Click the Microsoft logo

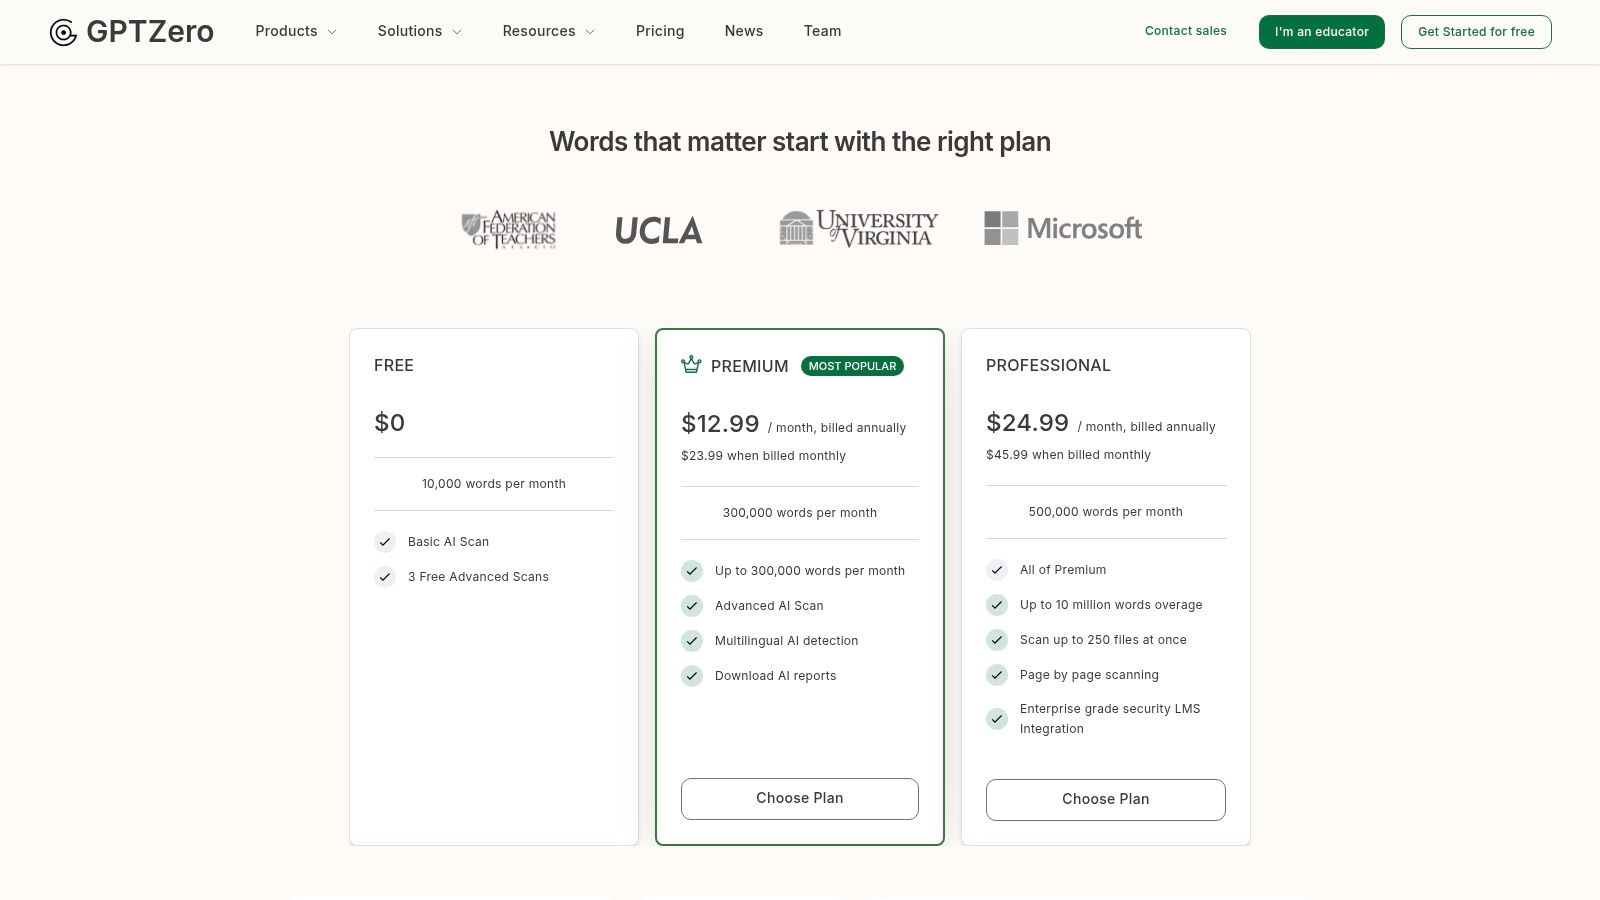[1063, 228]
